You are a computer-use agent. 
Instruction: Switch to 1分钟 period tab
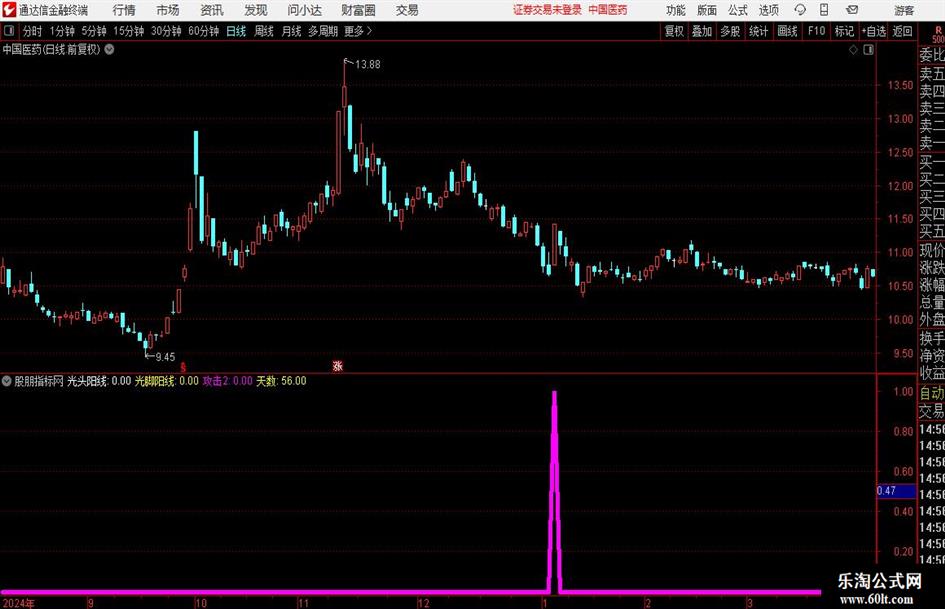61,31
